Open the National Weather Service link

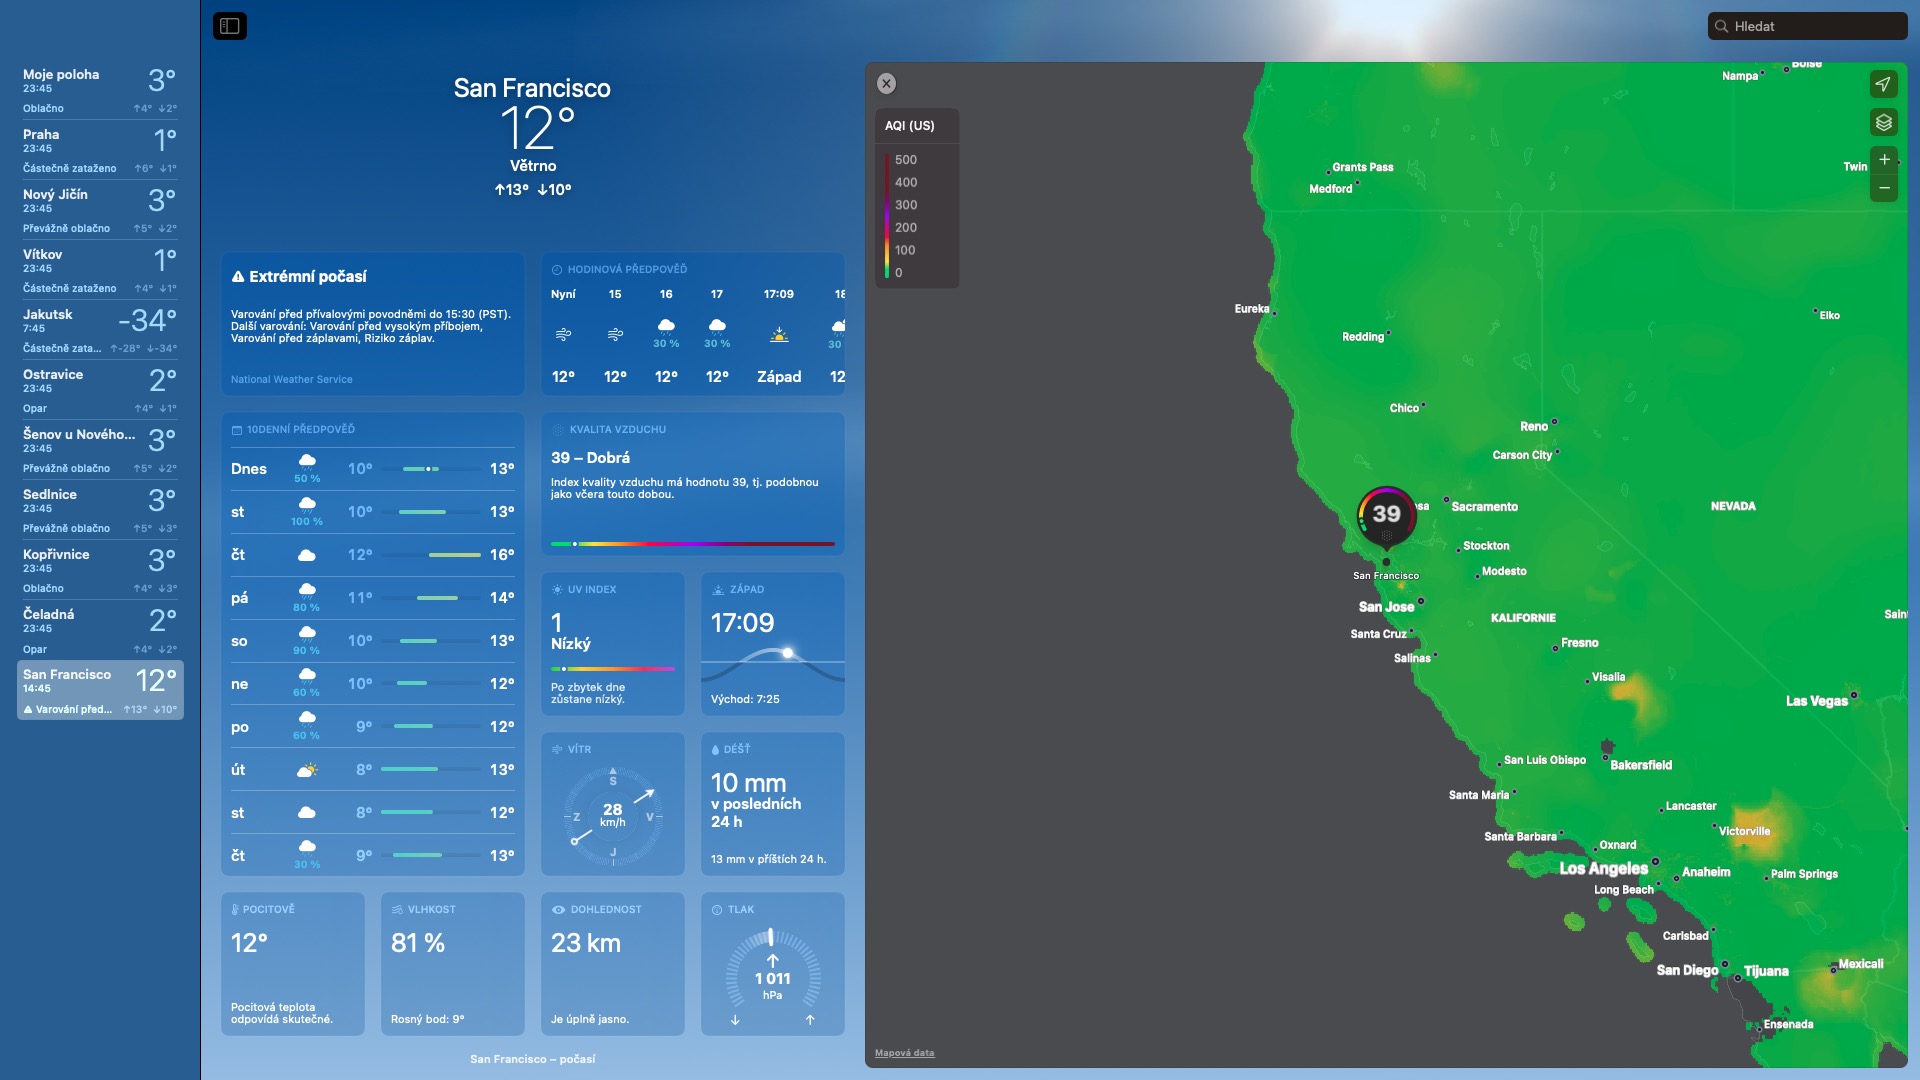point(291,380)
